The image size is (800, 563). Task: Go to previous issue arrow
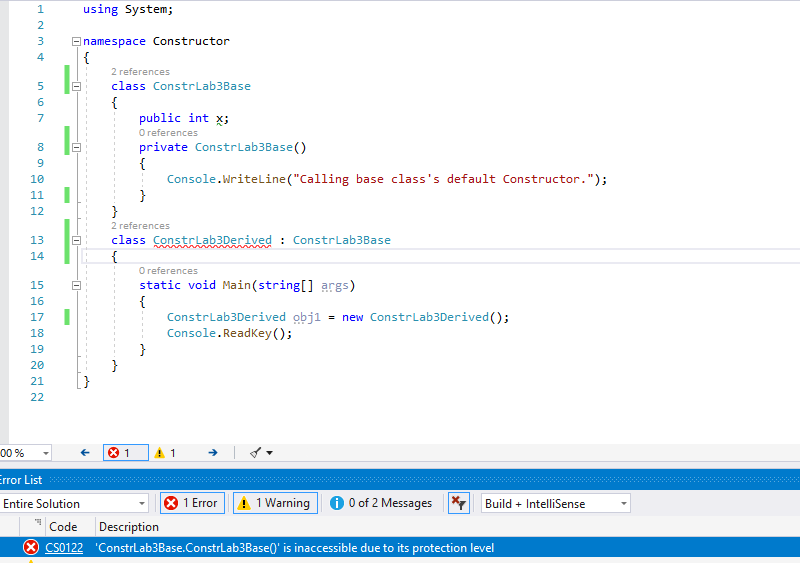coord(85,453)
